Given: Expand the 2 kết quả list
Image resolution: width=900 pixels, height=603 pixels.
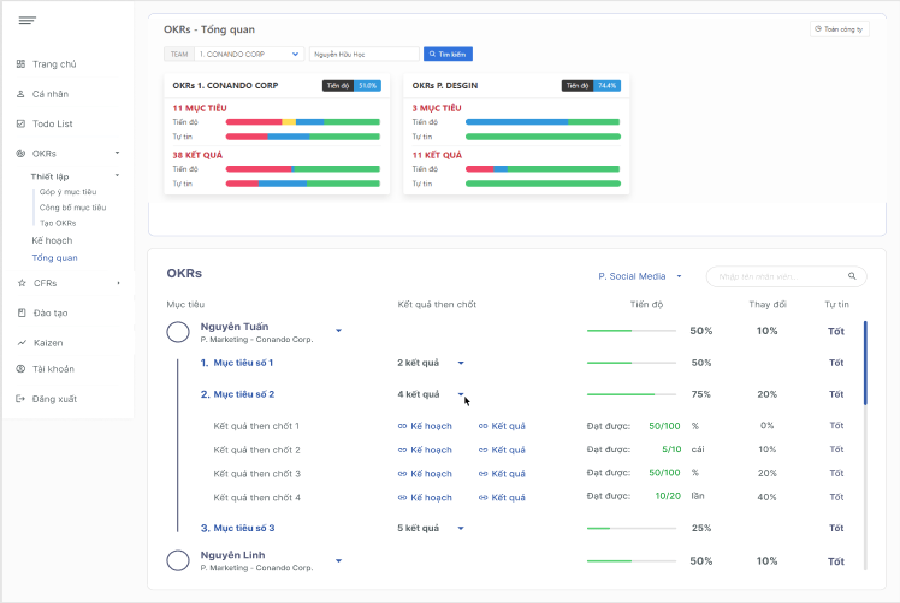Looking at the screenshot, I should (461, 363).
